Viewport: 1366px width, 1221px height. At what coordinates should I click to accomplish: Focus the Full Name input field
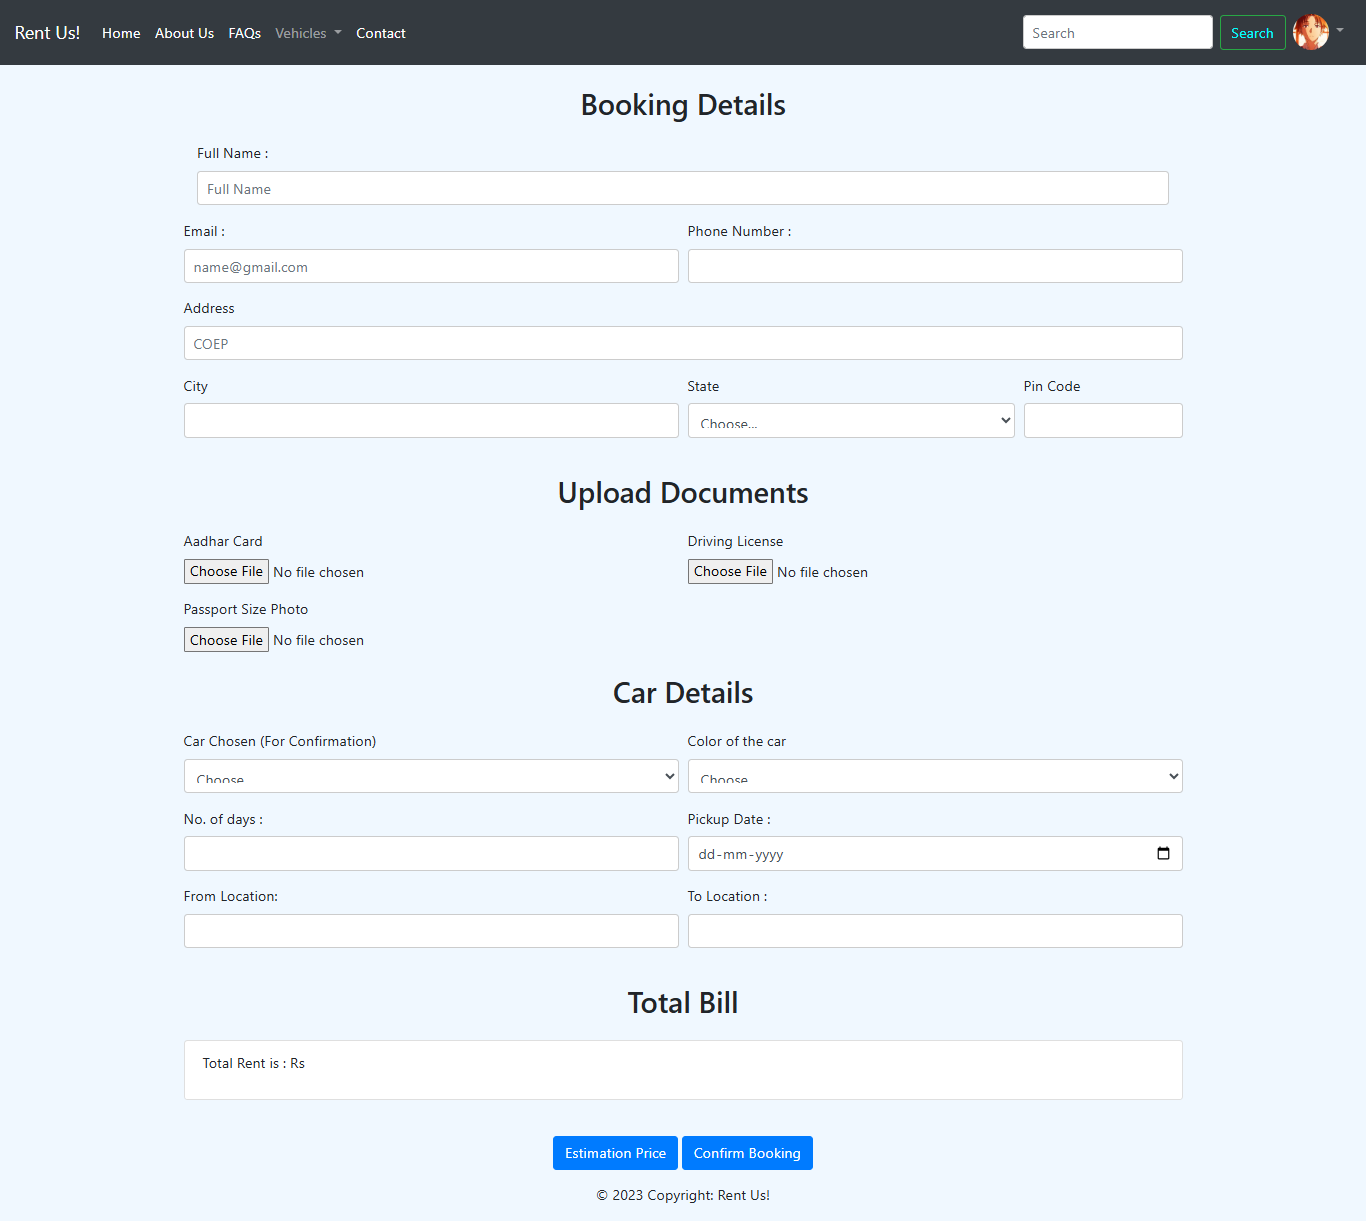tap(682, 188)
